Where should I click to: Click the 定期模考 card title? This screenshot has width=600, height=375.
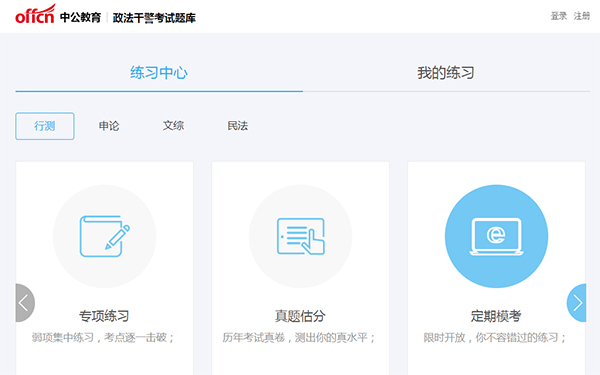(x=496, y=316)
